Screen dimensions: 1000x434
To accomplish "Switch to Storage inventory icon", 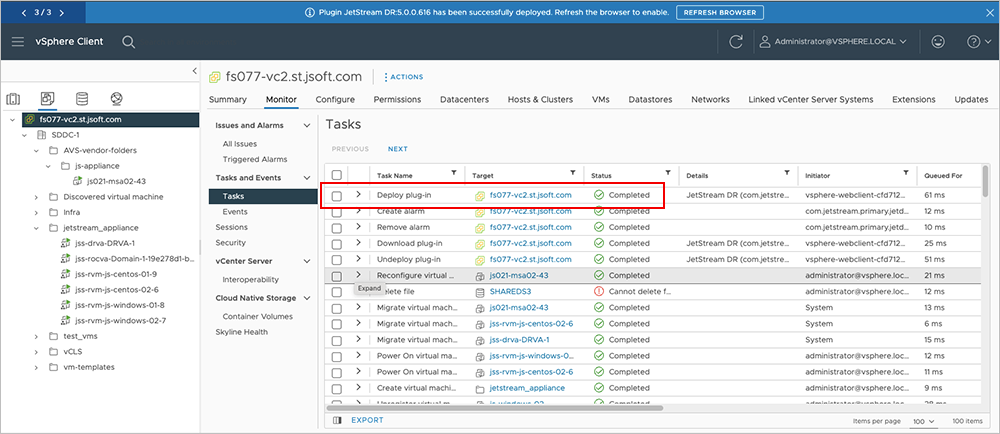I will pos(81,98).
